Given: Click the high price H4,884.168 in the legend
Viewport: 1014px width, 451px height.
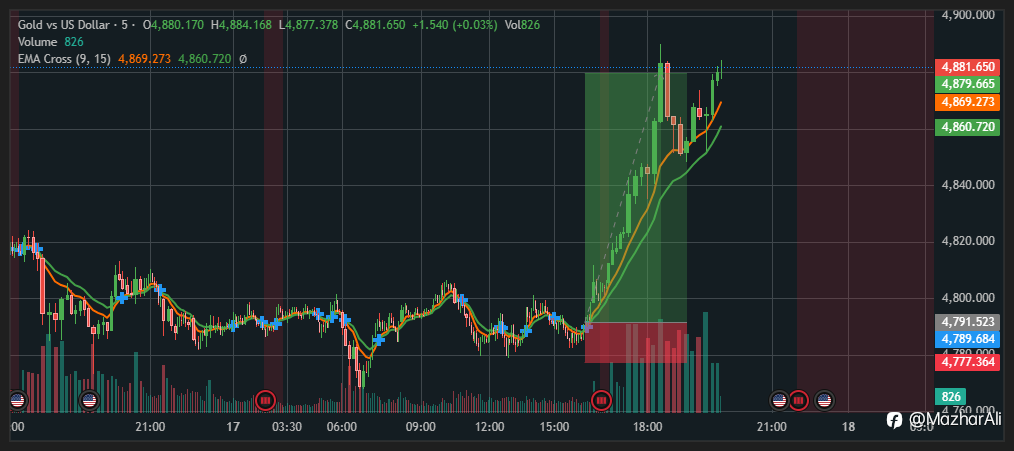Looking at the screenshot, I should click(241, 25).
